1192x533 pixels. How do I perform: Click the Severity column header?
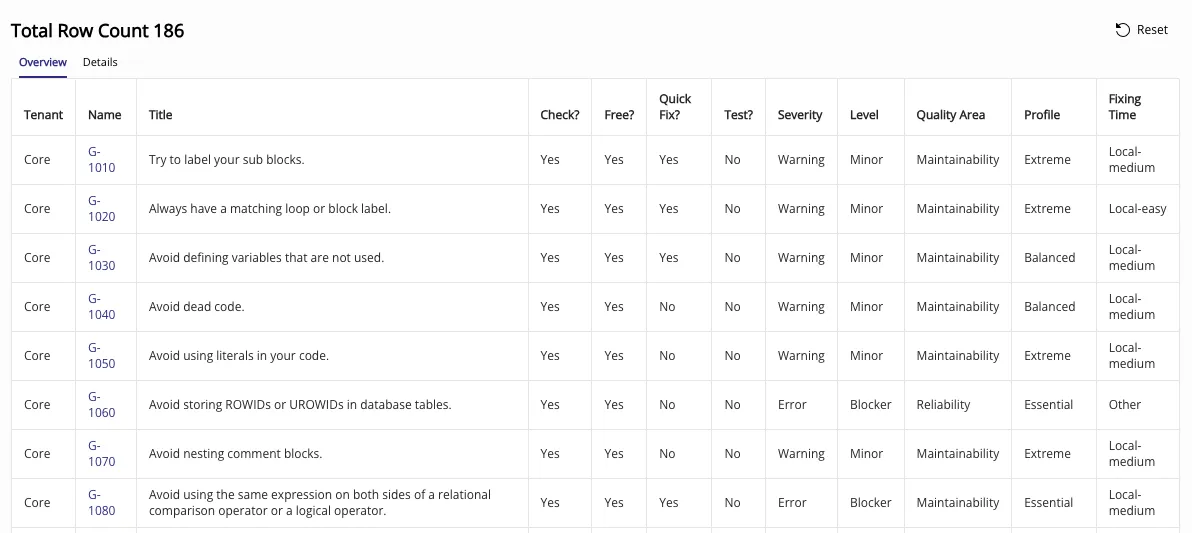point(800,115)
